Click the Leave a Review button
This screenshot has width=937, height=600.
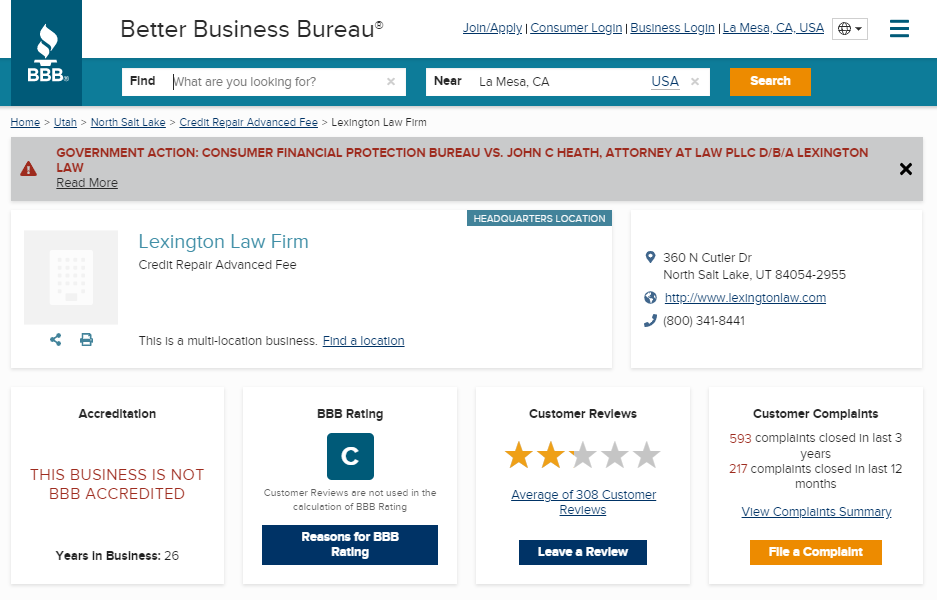[x=583, y=552]
